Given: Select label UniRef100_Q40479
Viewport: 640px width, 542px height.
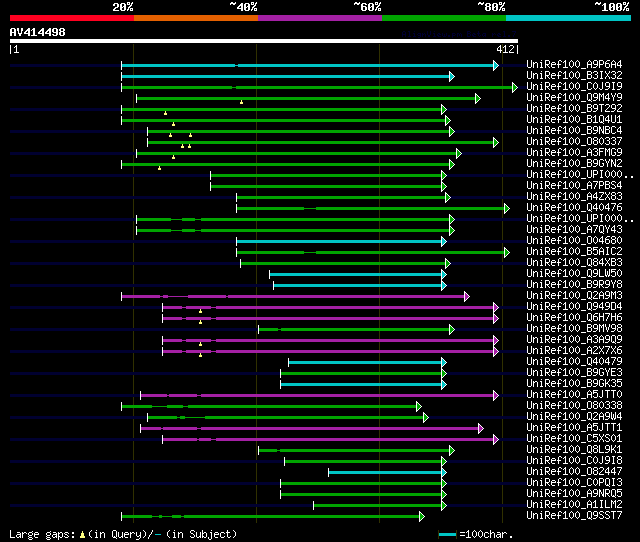Looking at the screenshot, I should (x=574, y=362).
